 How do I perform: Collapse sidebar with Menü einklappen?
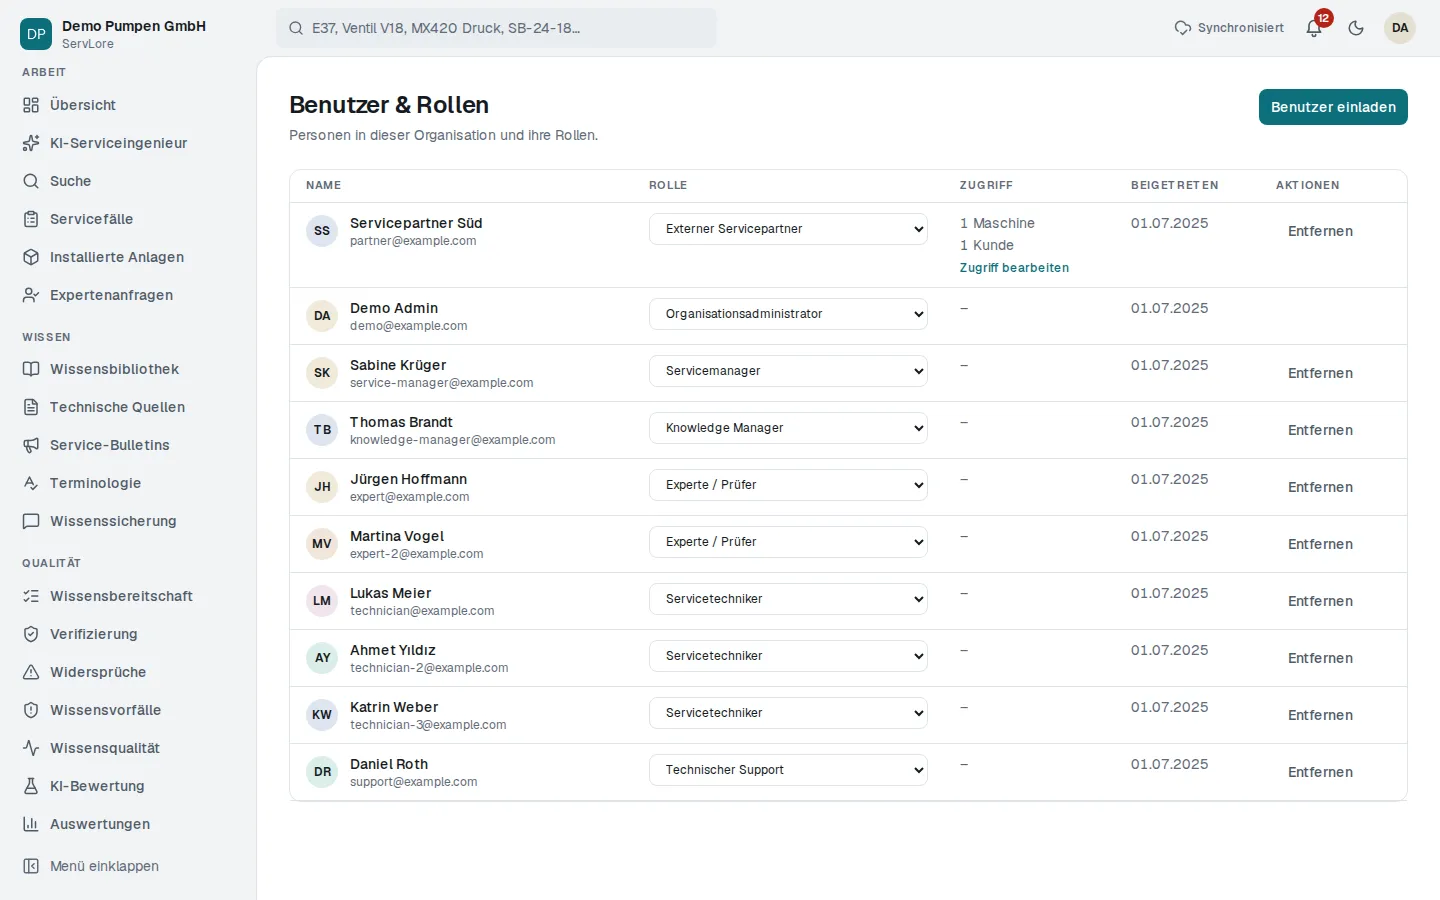pyautogui.click(x=128, y=866)
